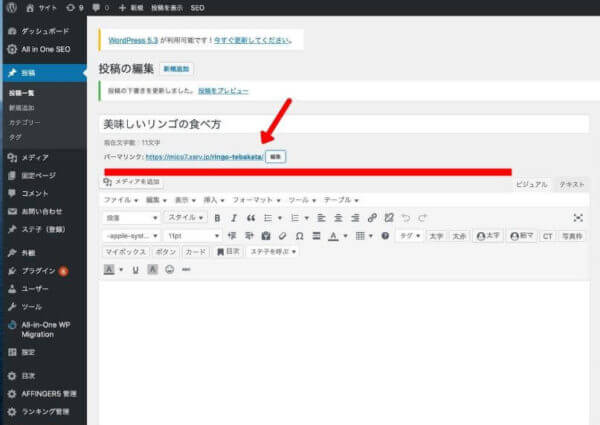
Task: Click the WordPress 5.3 link
Action: click(x=133, y=40)
